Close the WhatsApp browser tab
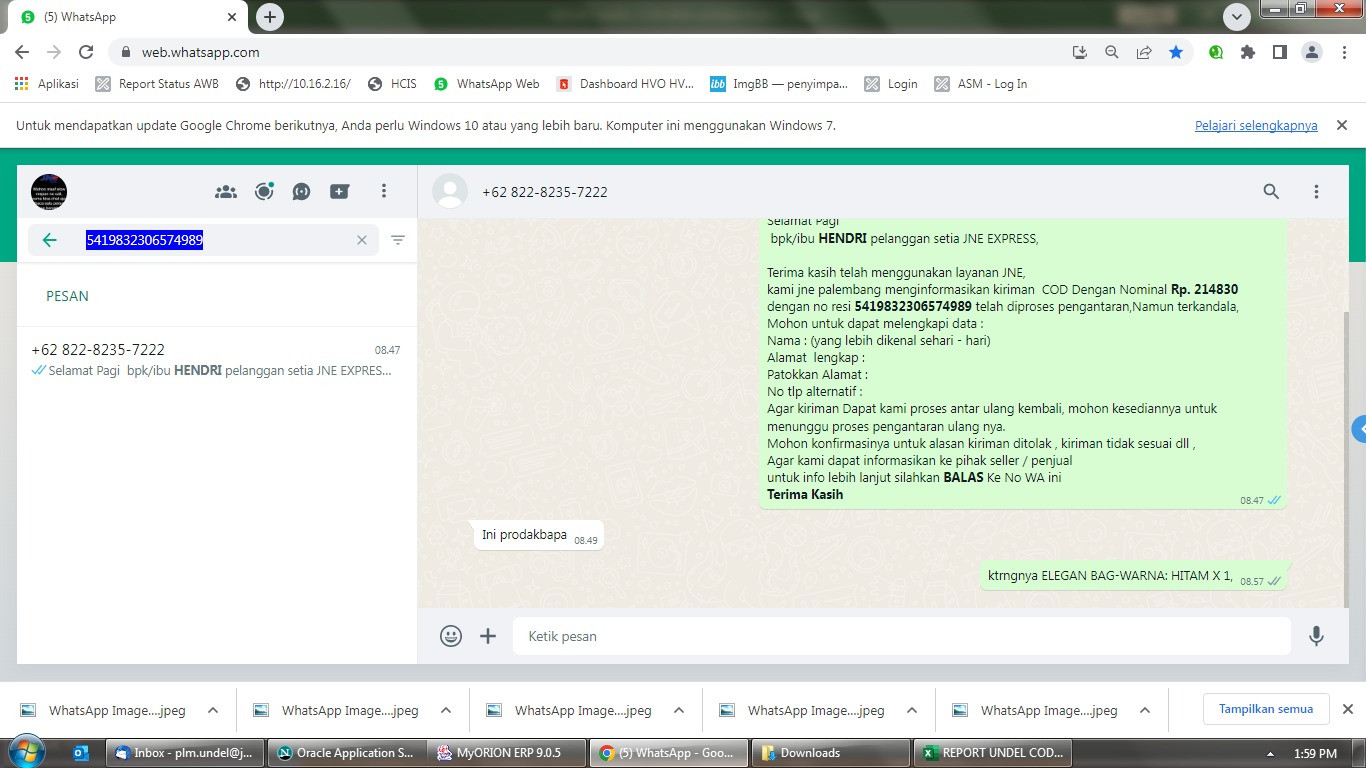Image resolution: width=1366 pixels, height=768 pixels. (232, 17)
